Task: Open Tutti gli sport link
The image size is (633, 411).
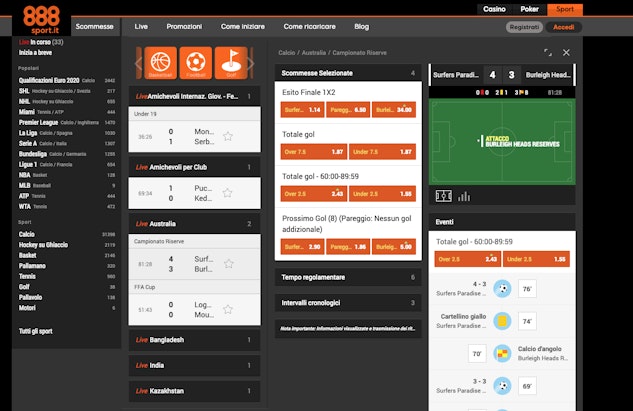Action: [x=36, y=331]
